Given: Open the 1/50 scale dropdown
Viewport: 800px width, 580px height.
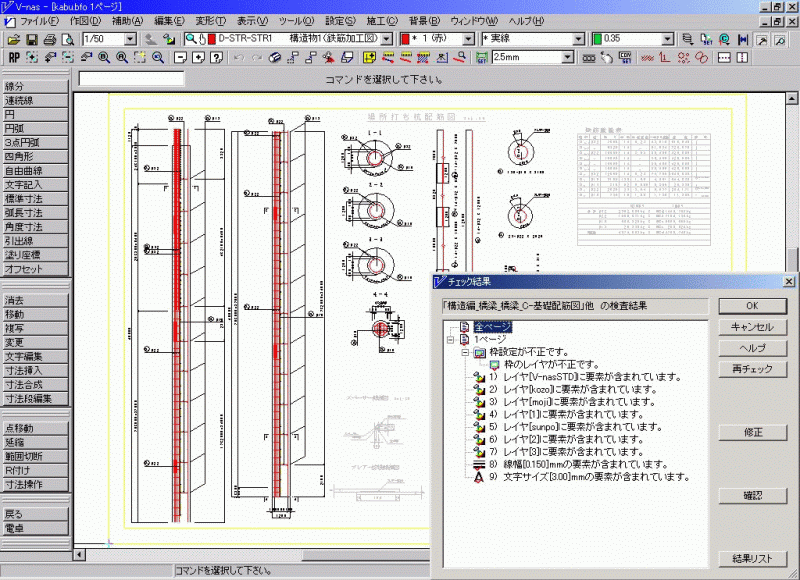Looking at the screenshot, I should (131, 39).
